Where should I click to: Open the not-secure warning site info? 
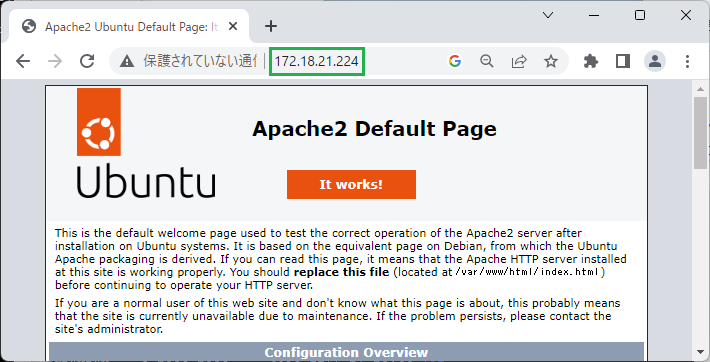(127, 61)
